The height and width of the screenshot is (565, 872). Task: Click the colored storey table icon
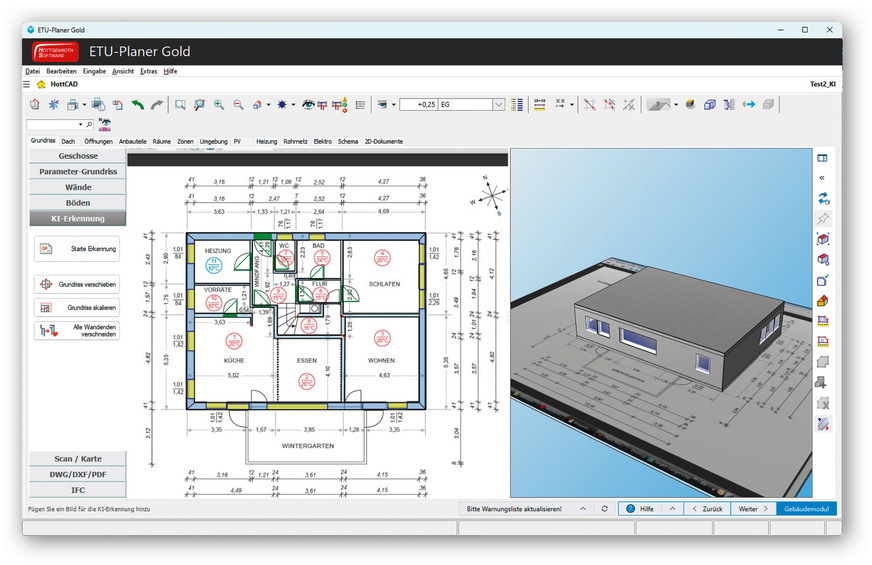click(517, 105)
